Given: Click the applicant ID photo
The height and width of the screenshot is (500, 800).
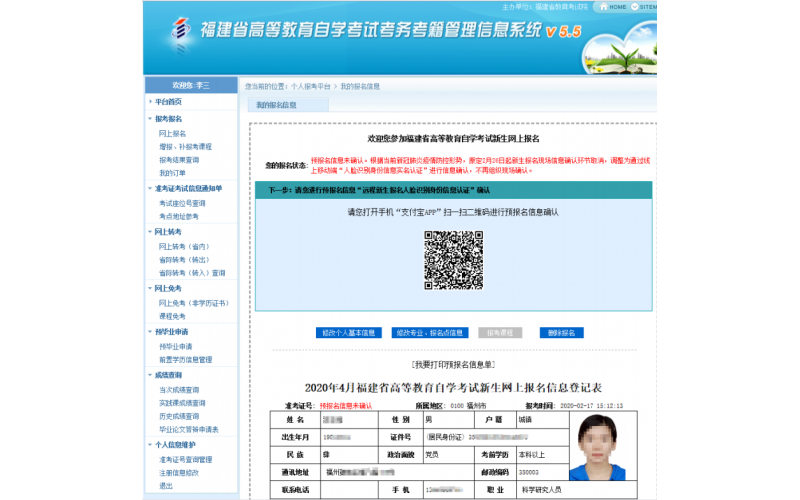Looking at the screenshot, I should (597, 447).
